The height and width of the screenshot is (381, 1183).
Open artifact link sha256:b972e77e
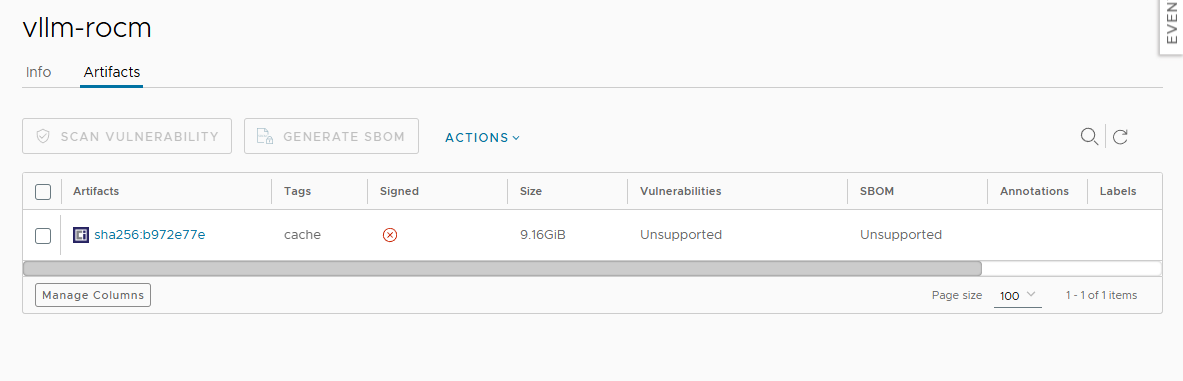click(x=149, y=235)
